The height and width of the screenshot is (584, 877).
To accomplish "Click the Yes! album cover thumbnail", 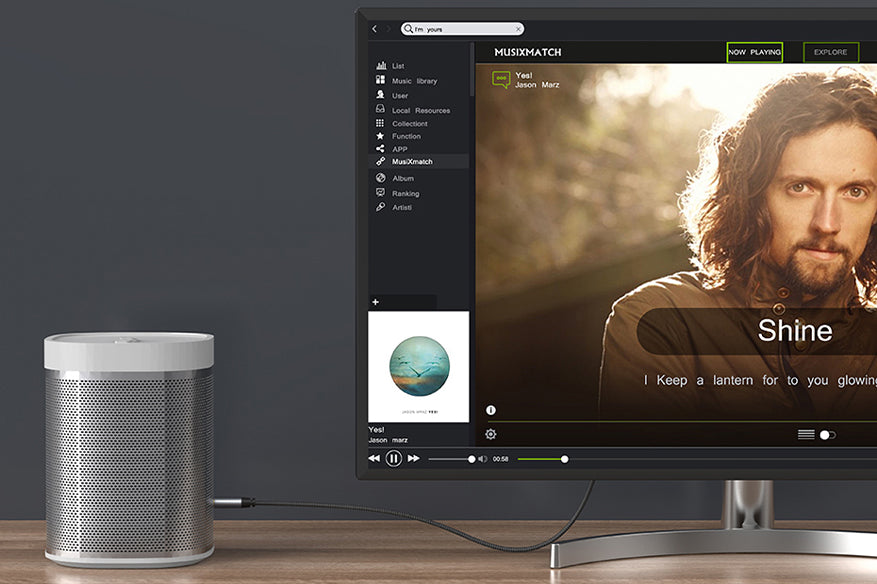I will [x=418, y=366].
